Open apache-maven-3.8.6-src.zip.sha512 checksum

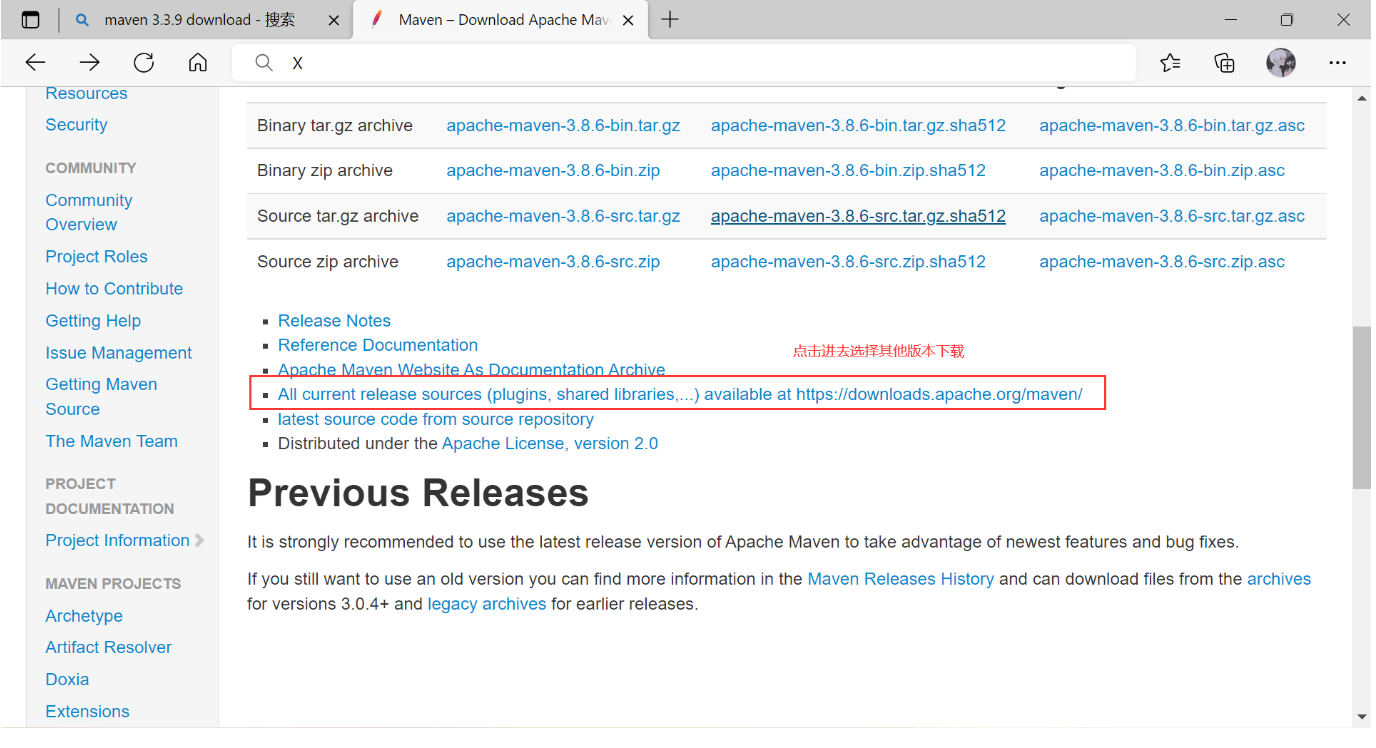[848, 262]
